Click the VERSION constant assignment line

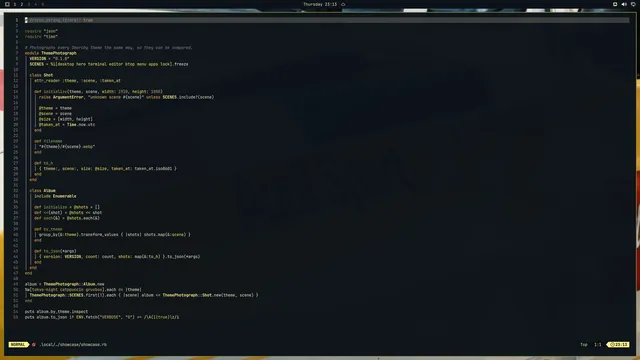coord(49,58)
